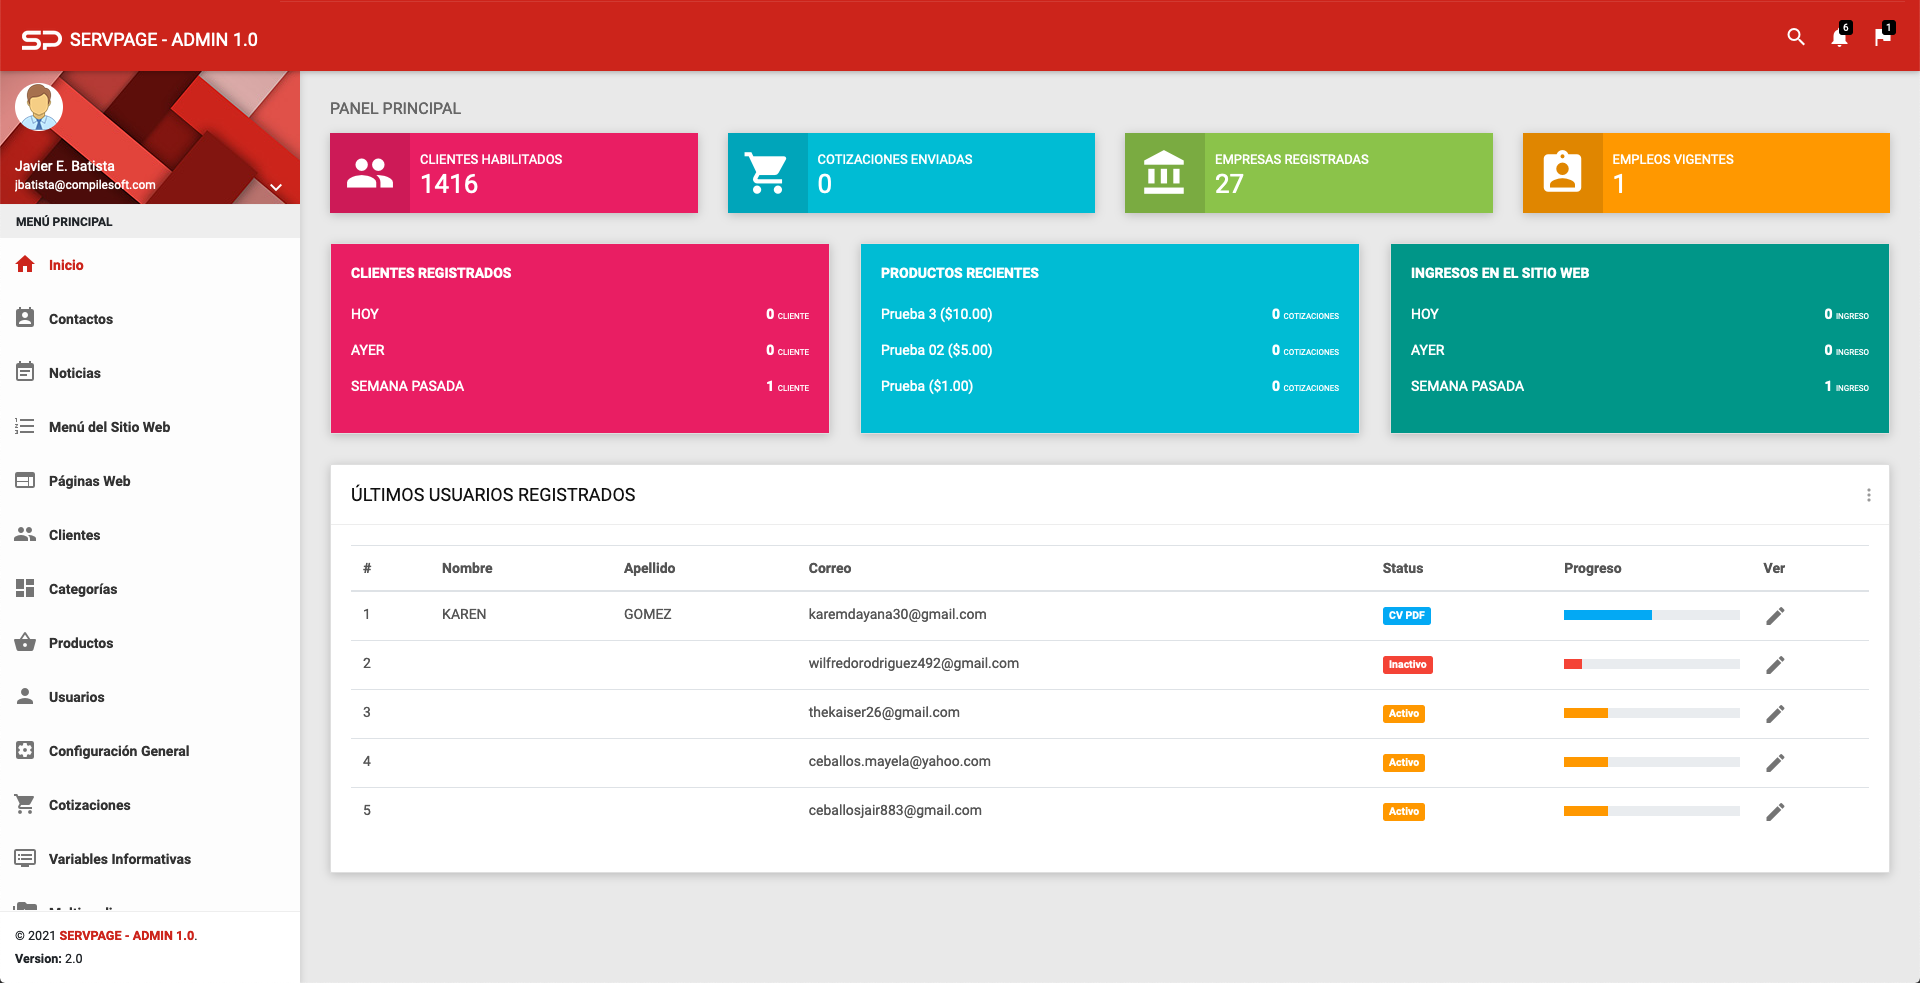Open the notifications bell icon
The width and height of the screenshot is (1920, 983).
click(x=1839, y=38)
